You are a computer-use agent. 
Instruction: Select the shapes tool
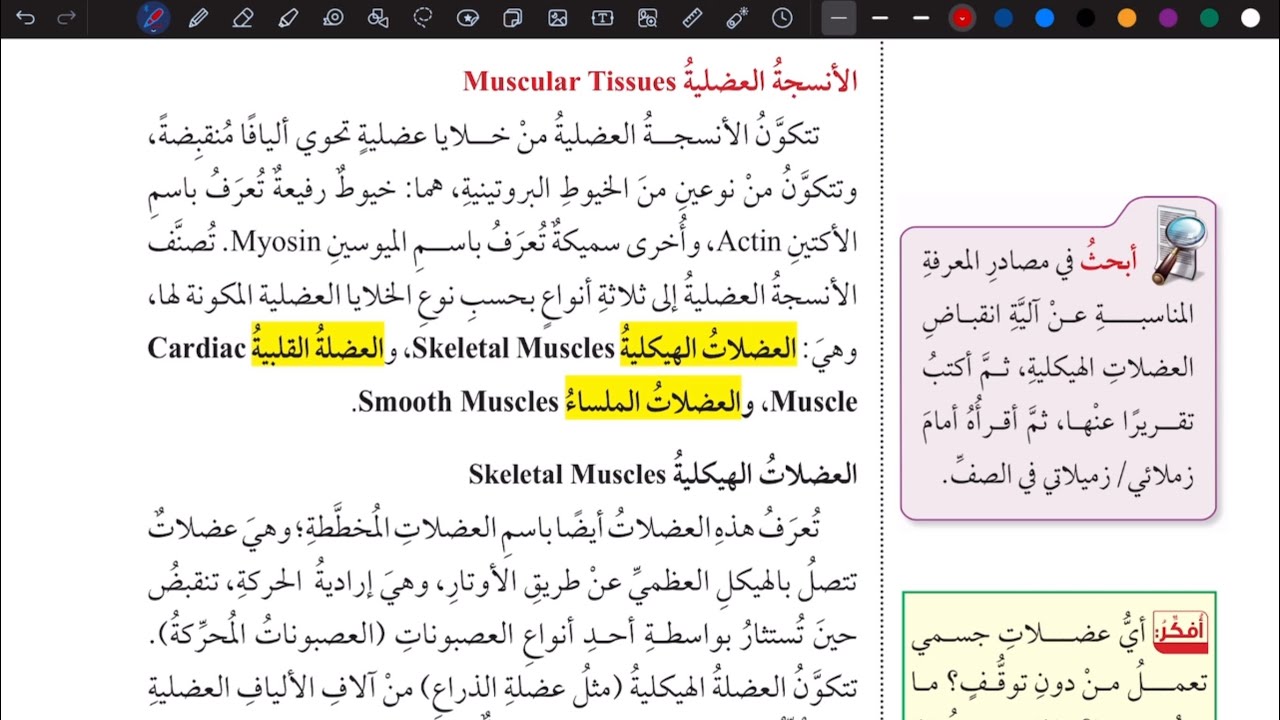tap(378, 18)
